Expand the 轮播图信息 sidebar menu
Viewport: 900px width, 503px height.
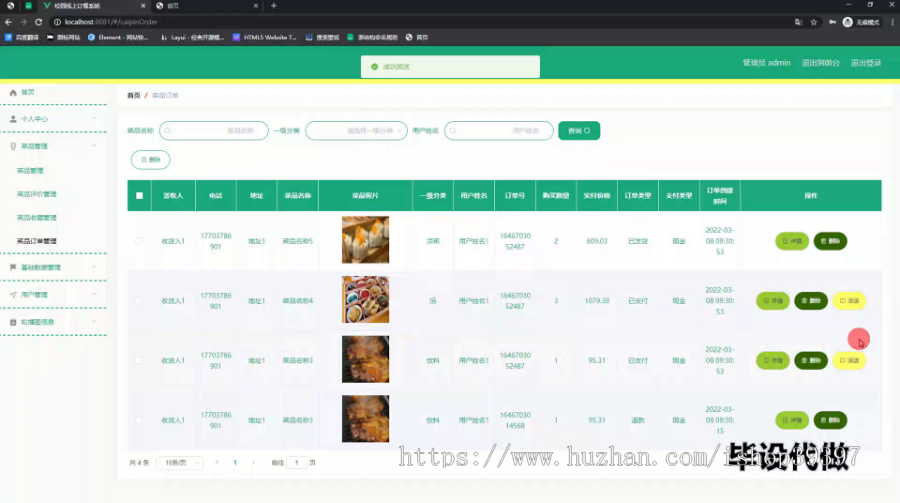pyautogui.click(x=53, y=322)
